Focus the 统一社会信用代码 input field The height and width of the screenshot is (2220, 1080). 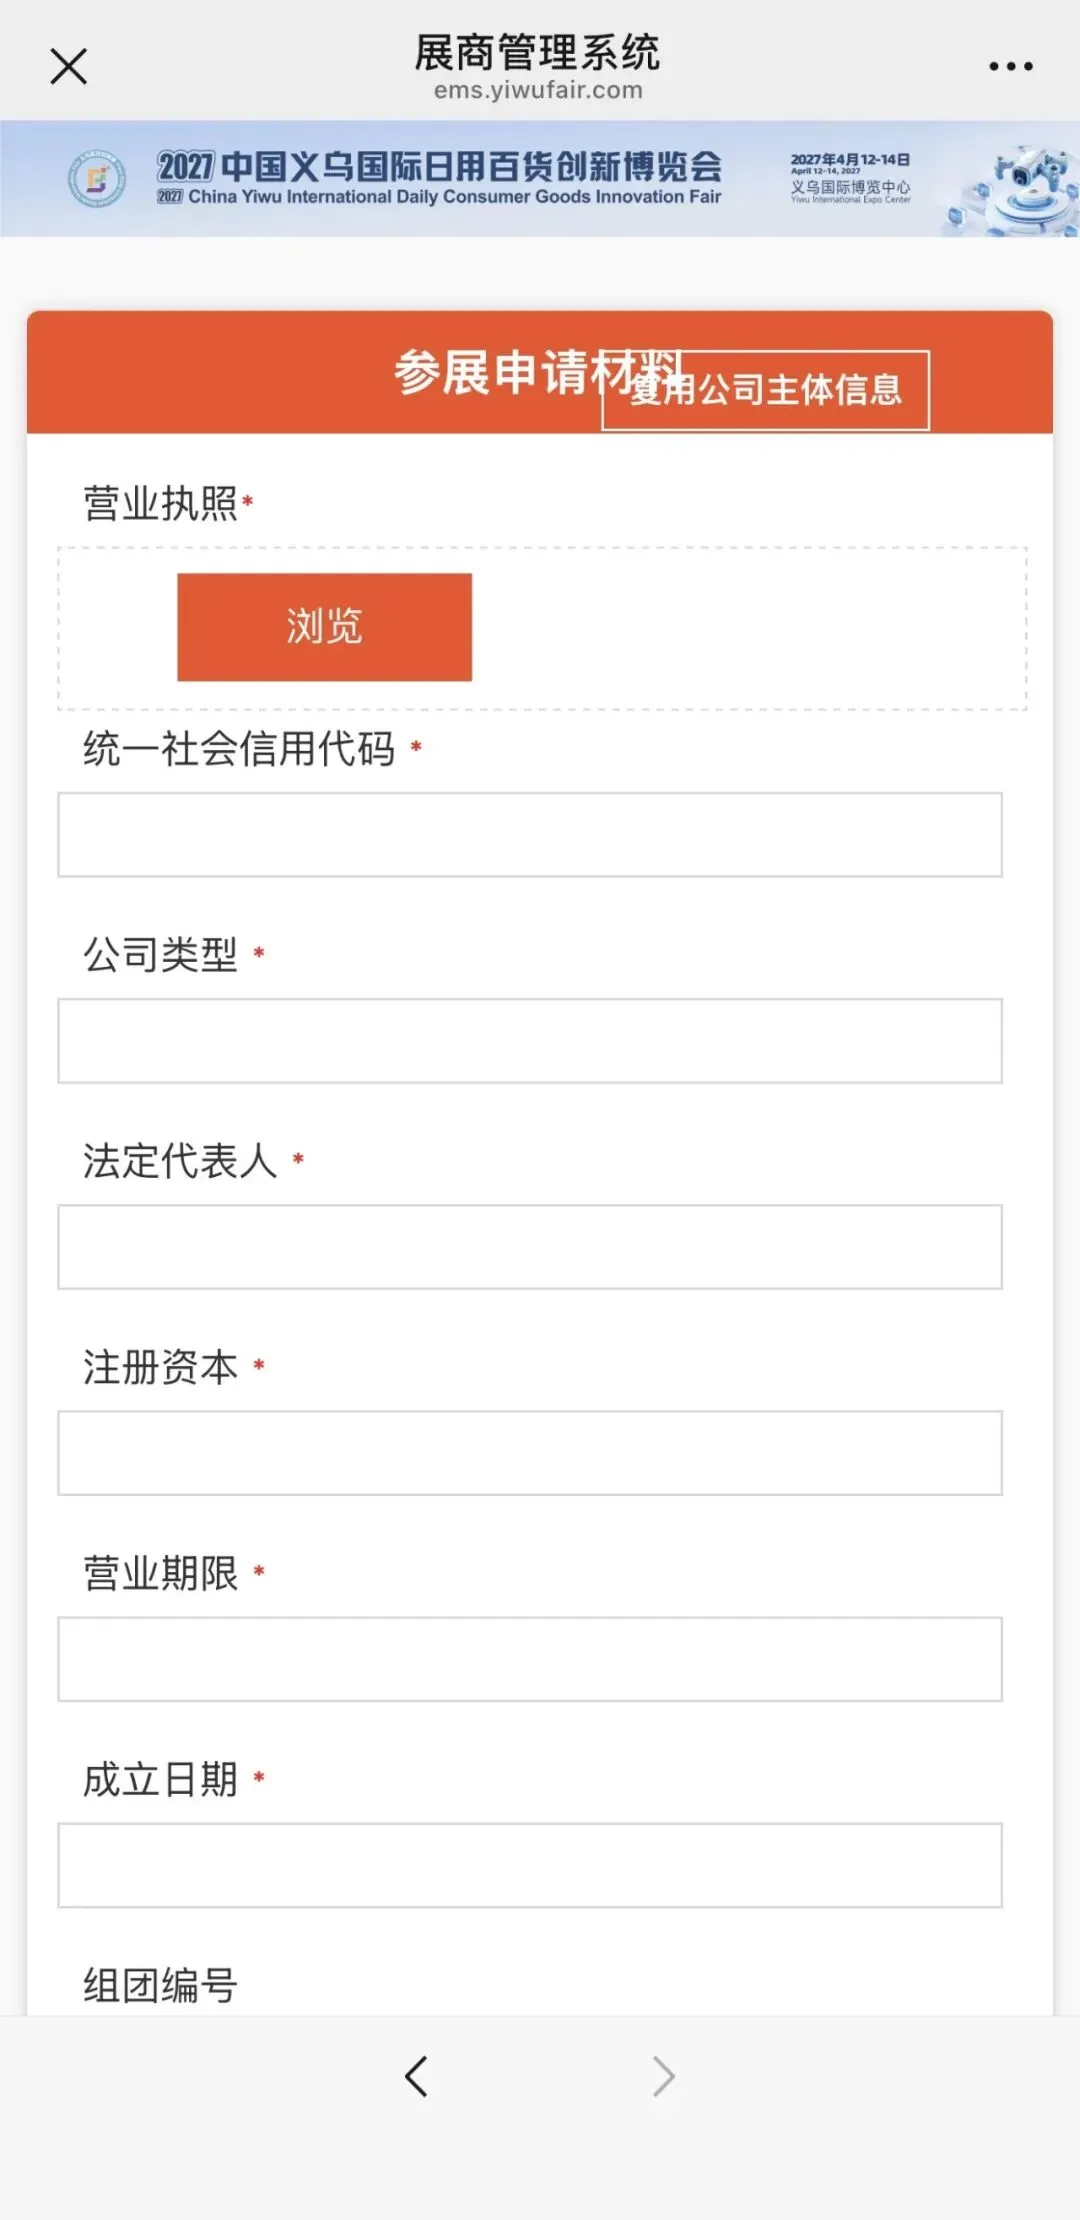(530, 835)
